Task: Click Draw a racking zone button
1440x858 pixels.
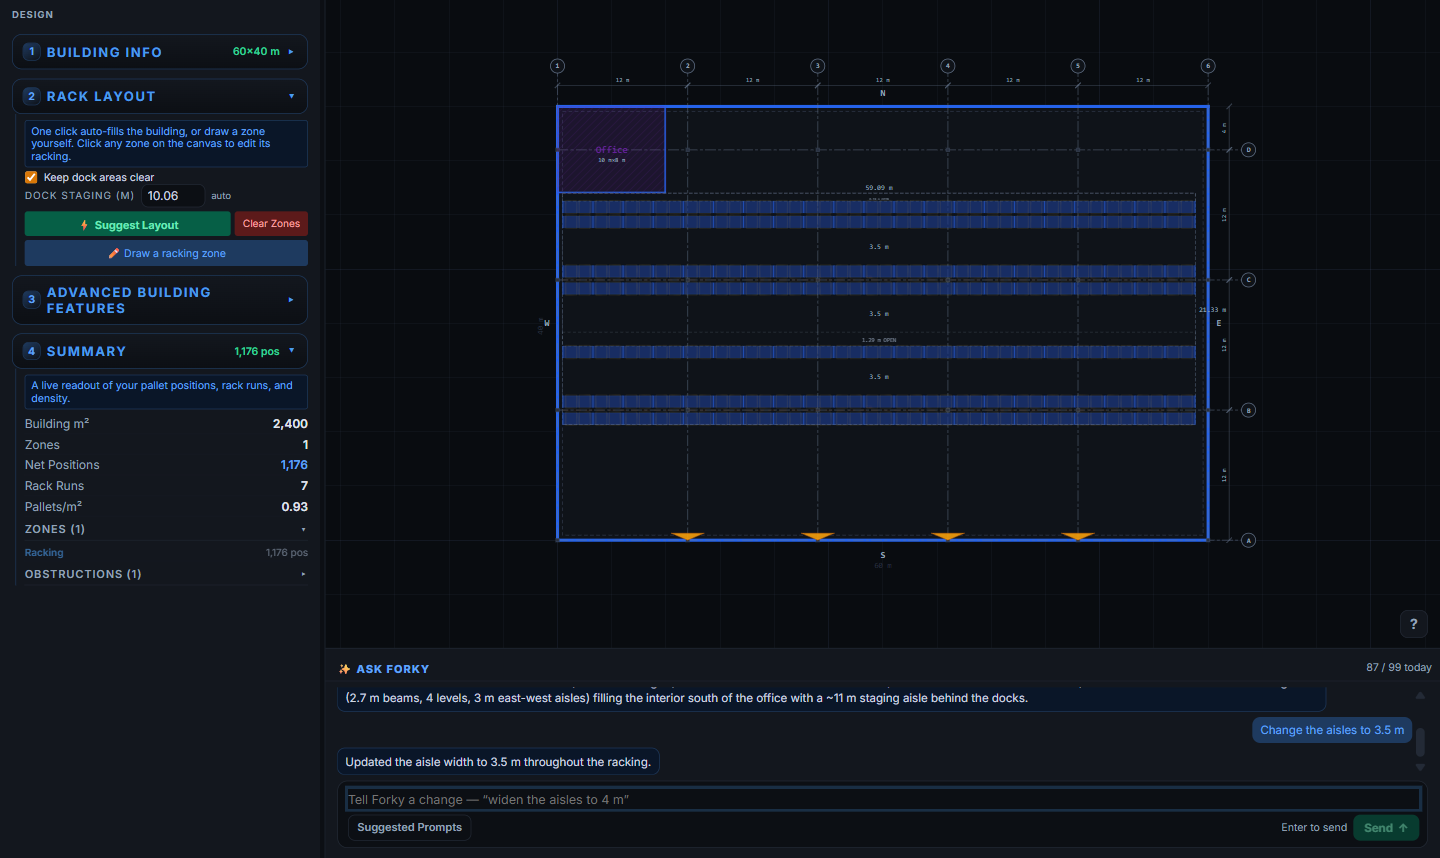Action: click(x=166, y=253)
